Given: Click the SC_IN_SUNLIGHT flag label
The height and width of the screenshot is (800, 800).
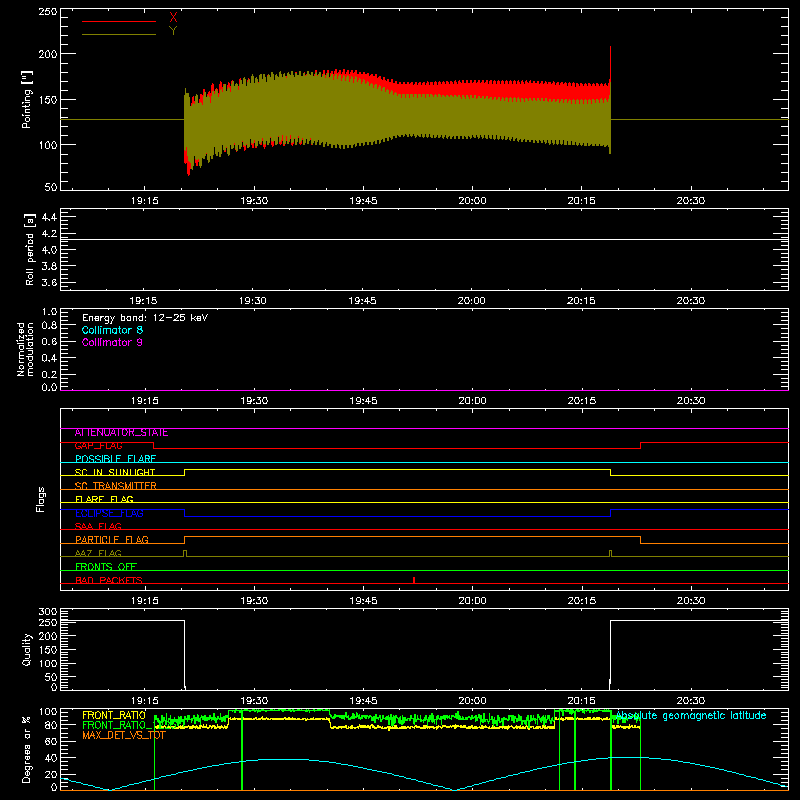Looking at the screenshot, I should click(115, 472).
